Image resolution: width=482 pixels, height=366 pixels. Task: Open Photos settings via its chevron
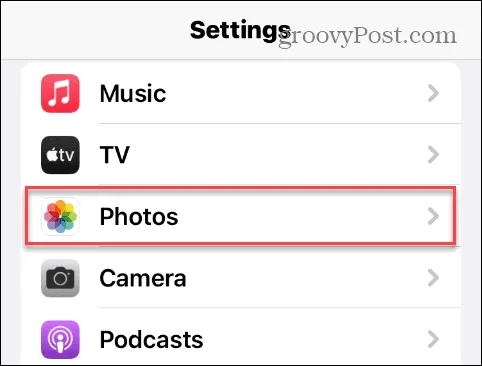(x=433, y=217)
